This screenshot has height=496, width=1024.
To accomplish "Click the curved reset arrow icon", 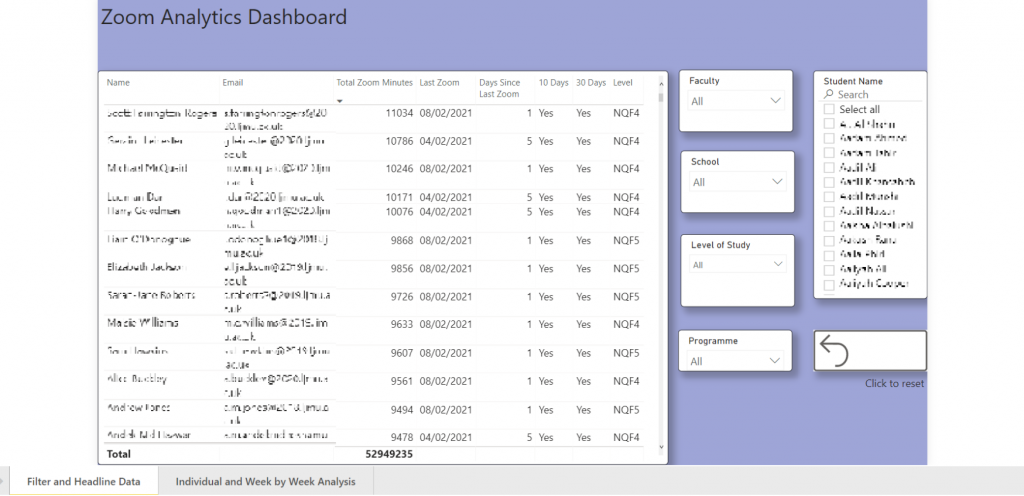I will point(834,350).
